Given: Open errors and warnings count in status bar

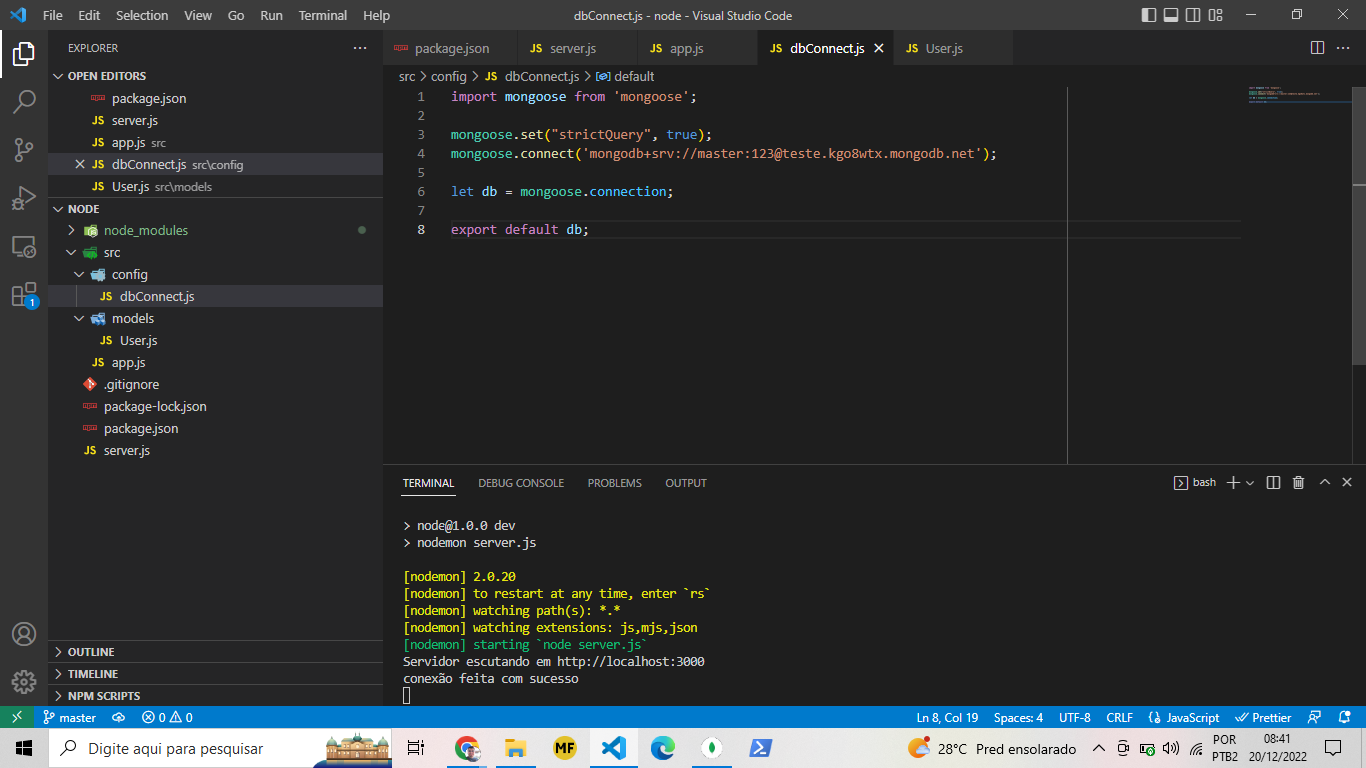Looking at the screenshot, I should click(x=167, y=717).
